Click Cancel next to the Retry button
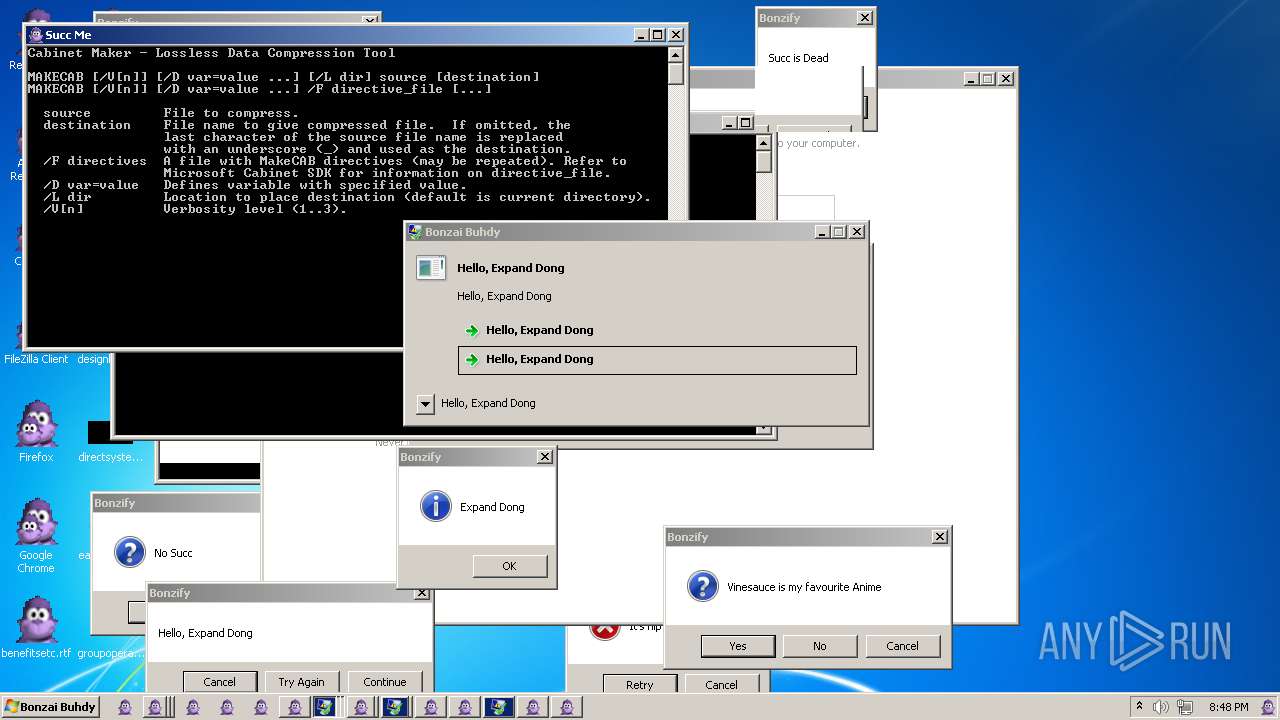 (x=721, y=685)
